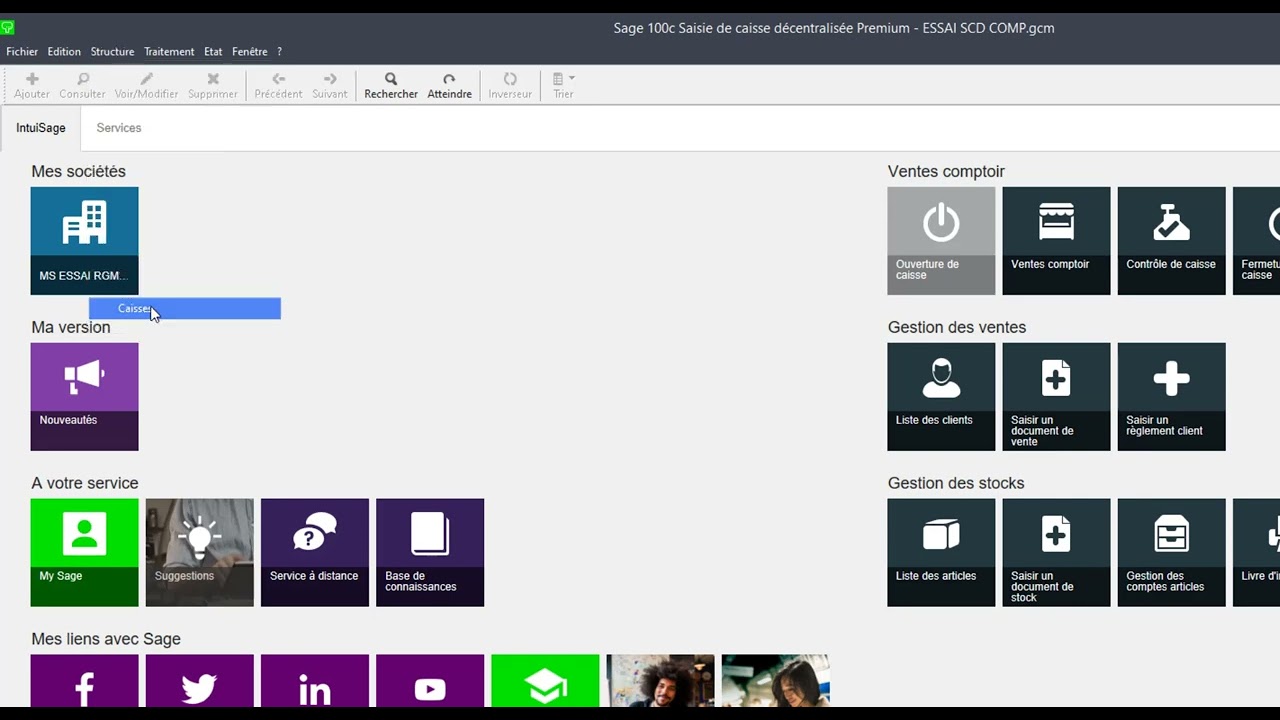Viewport: 1280px width, 720px height.
Task: Click the Atteindre toolbar button
Action: pos(449,86)
